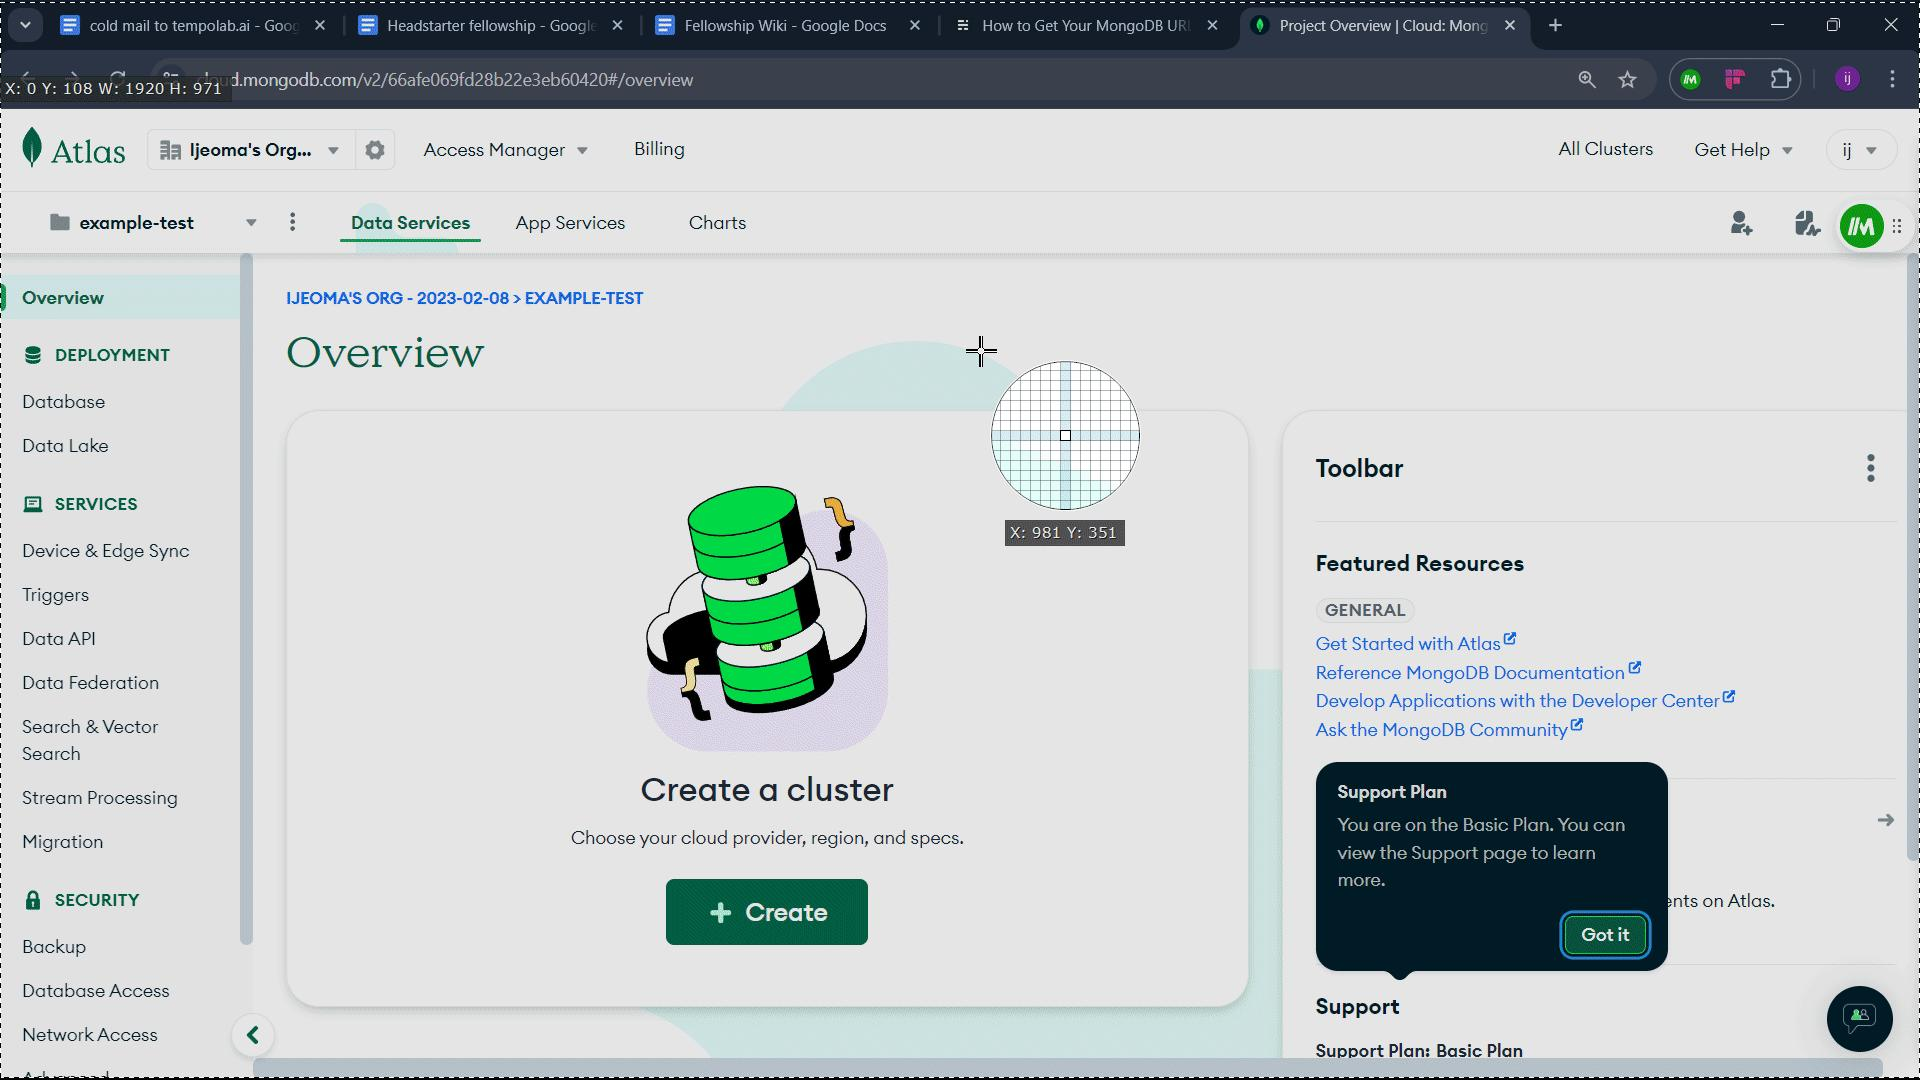Open the Billing page
Screen dimensions: 1920x1080
659,149
